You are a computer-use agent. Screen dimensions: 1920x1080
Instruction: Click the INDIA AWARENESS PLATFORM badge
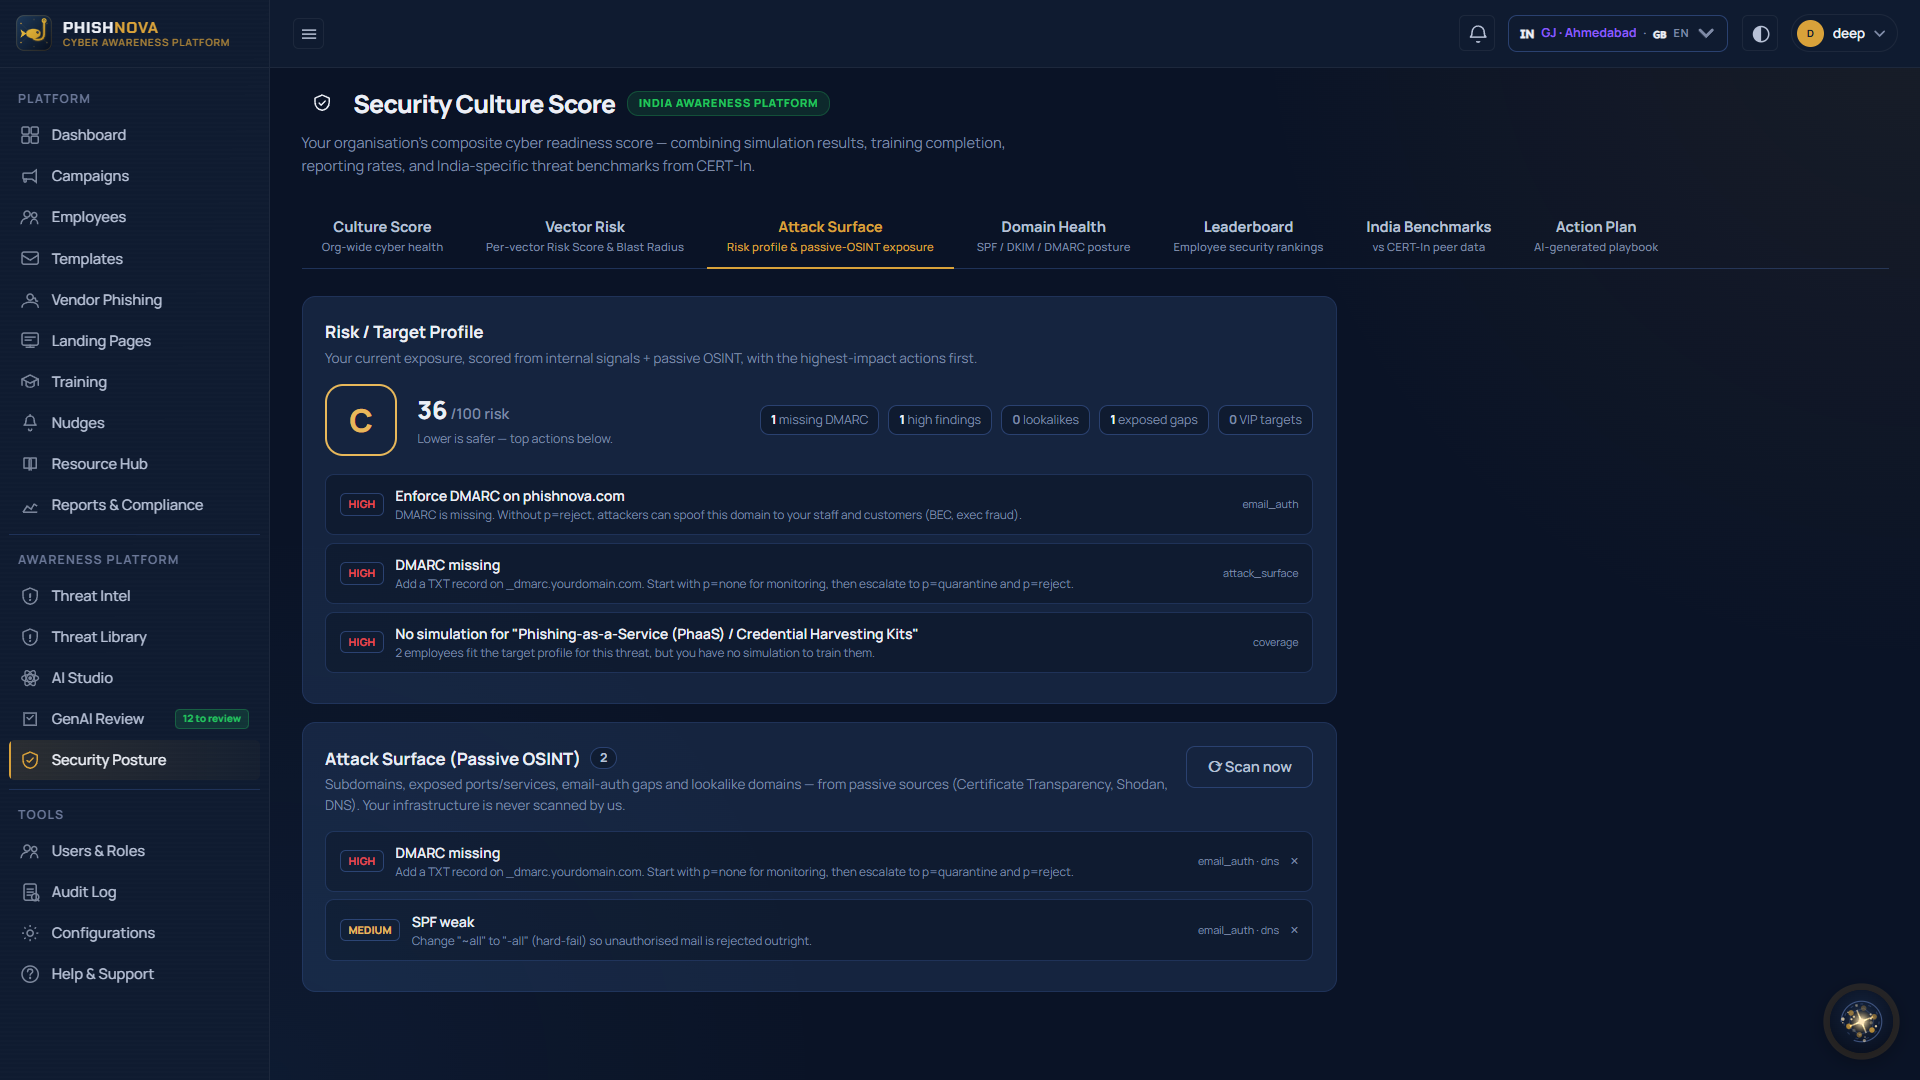[728, 103]
